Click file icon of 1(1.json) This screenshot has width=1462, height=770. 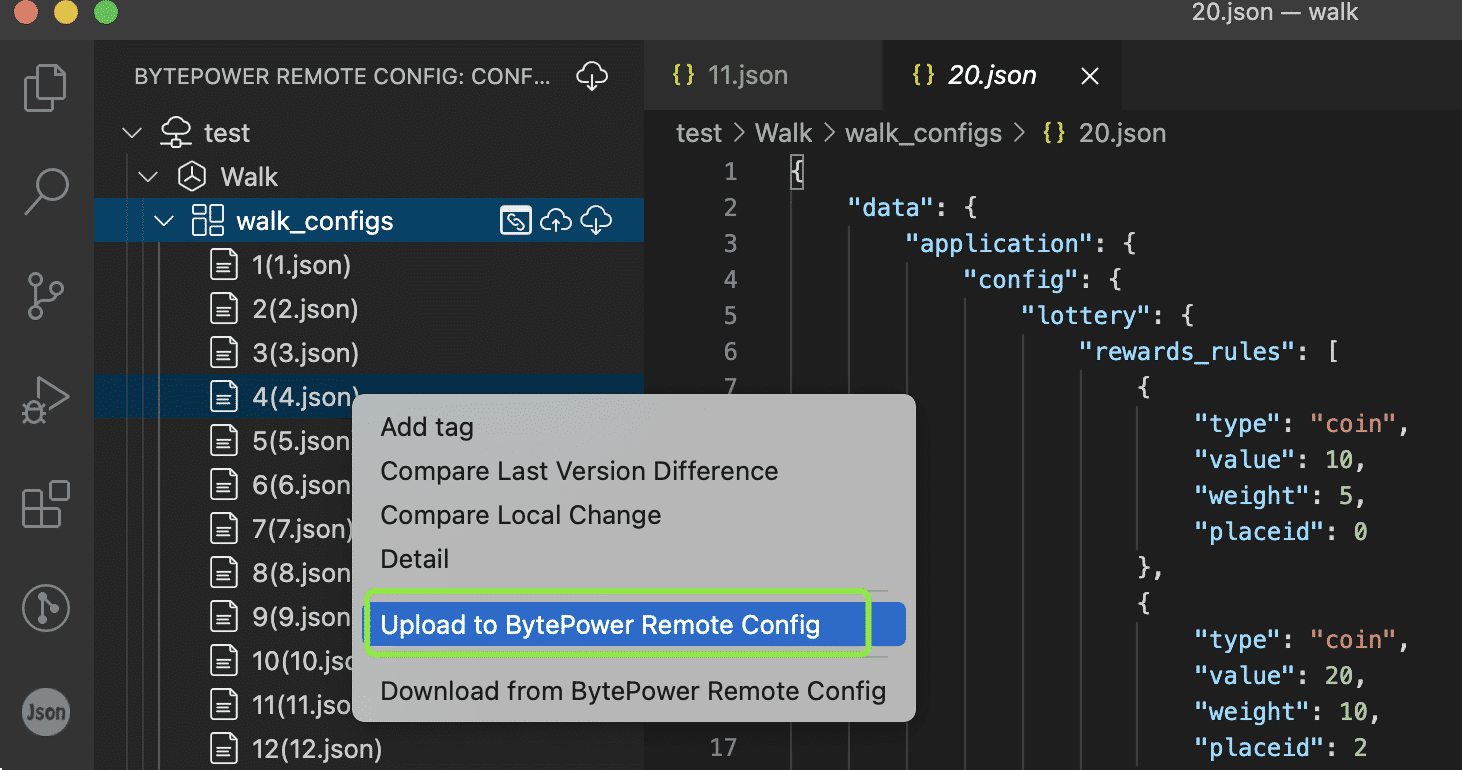click(224, 265)
